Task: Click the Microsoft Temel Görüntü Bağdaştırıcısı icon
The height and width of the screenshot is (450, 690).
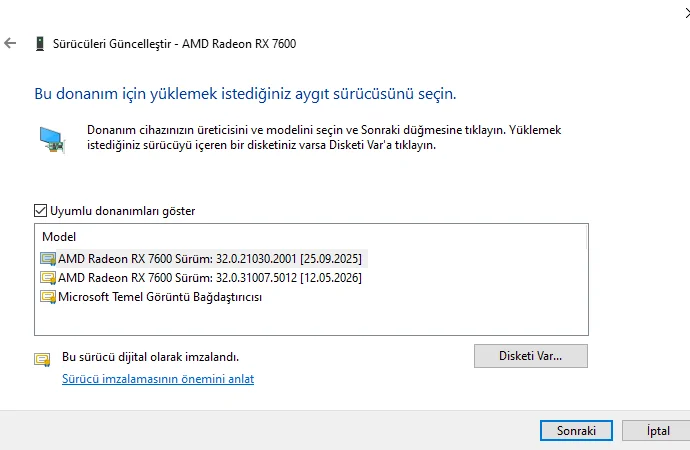Action: point(48,297)
